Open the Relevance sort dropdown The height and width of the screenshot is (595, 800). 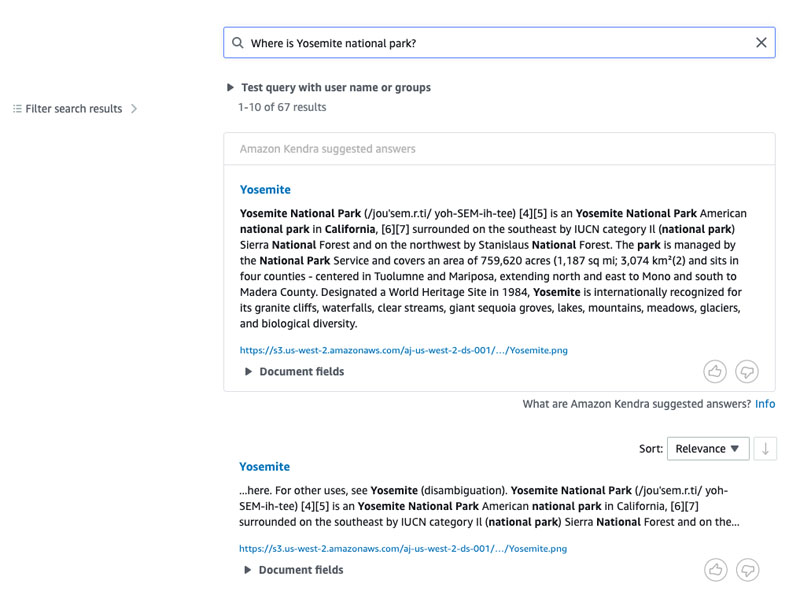708,449
